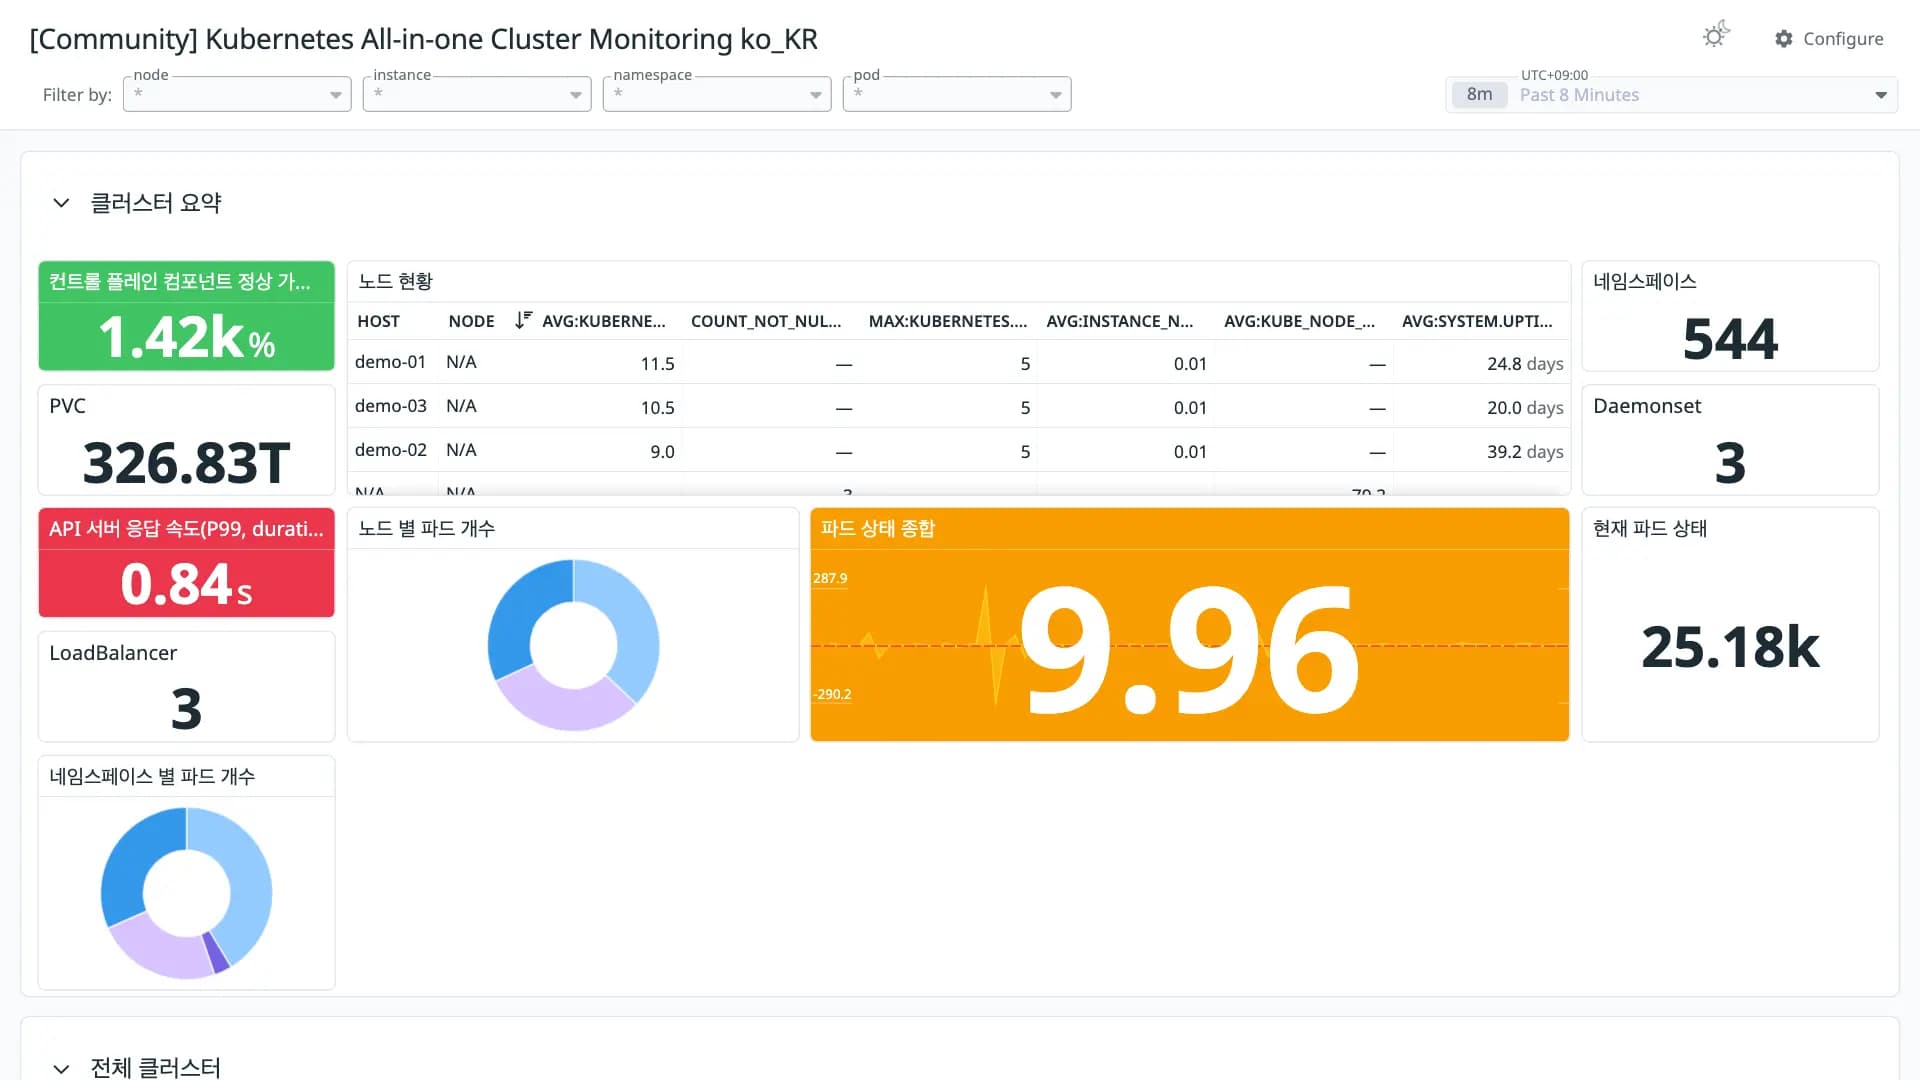Click the COUNT_NOT_NUL... column header

[x=766, y=321]
